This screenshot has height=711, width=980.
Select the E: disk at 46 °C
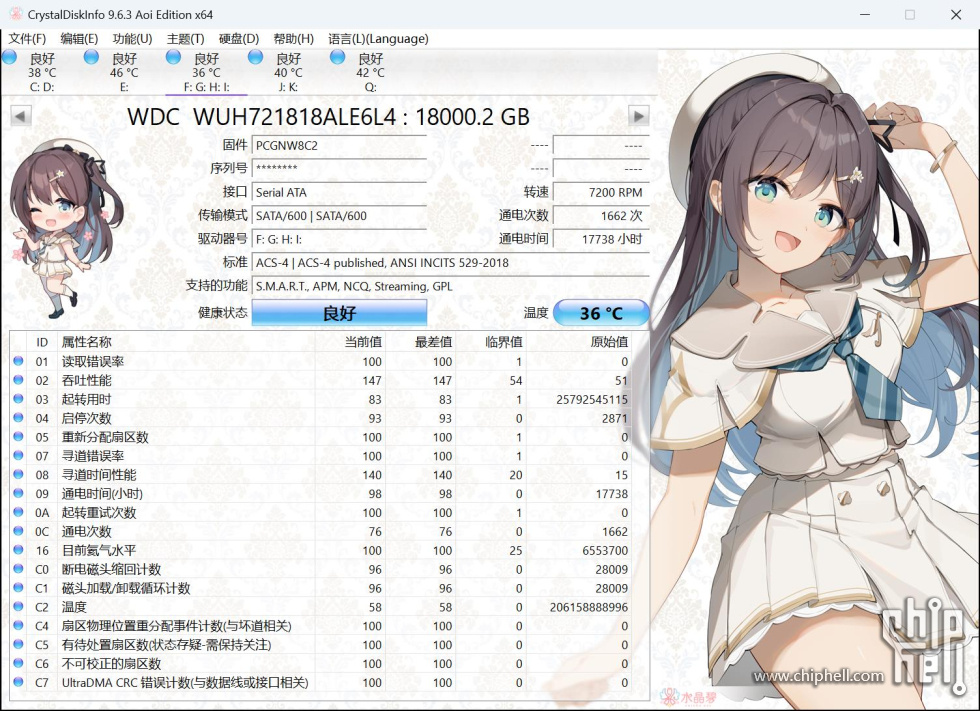pos(124,72)
